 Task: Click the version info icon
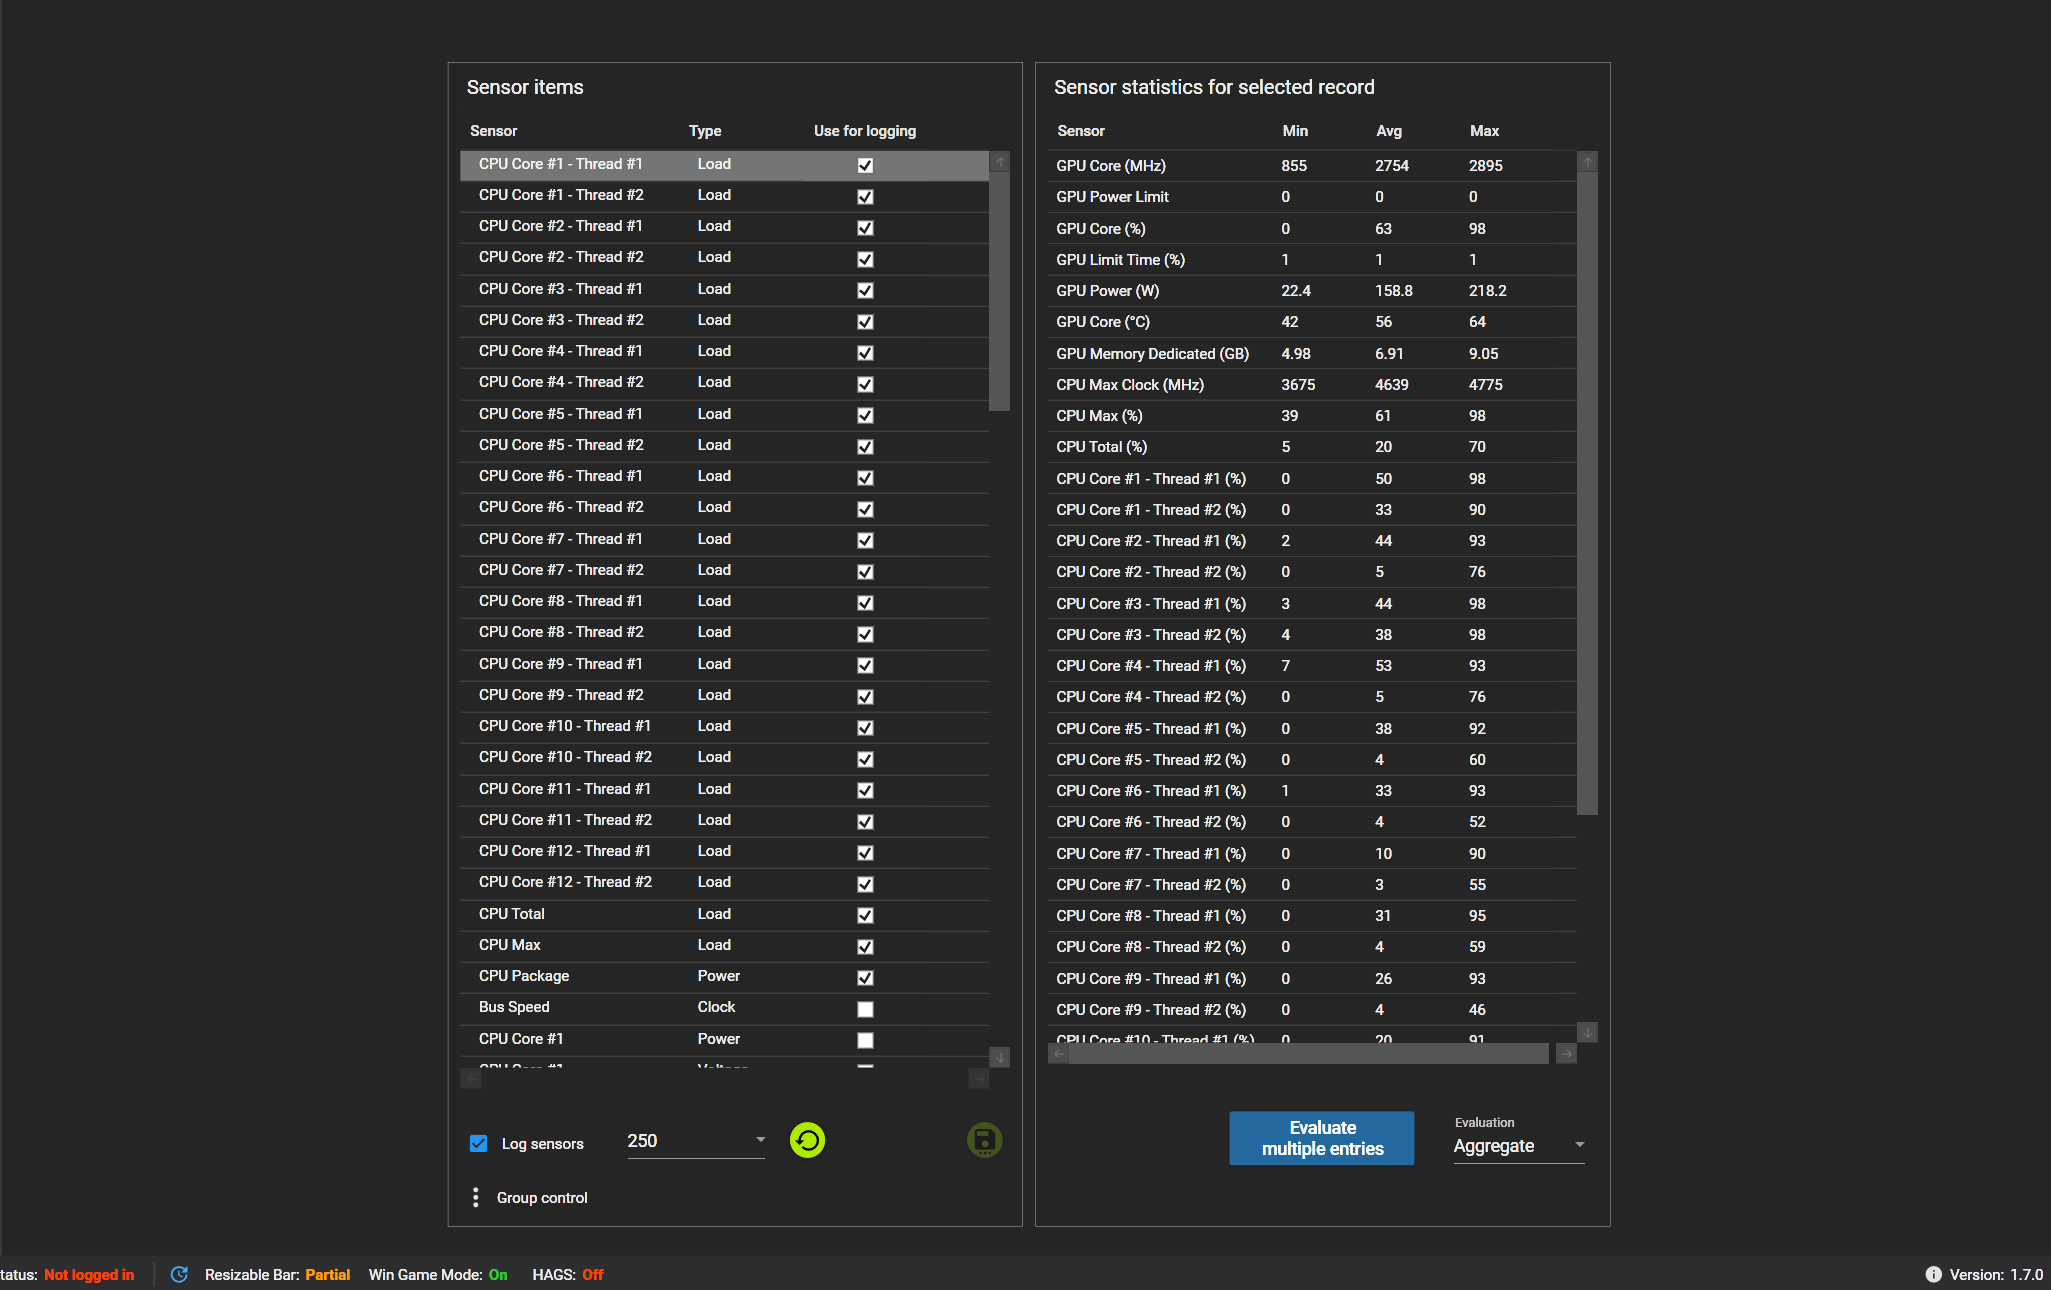click(x=1933, y=1274)
